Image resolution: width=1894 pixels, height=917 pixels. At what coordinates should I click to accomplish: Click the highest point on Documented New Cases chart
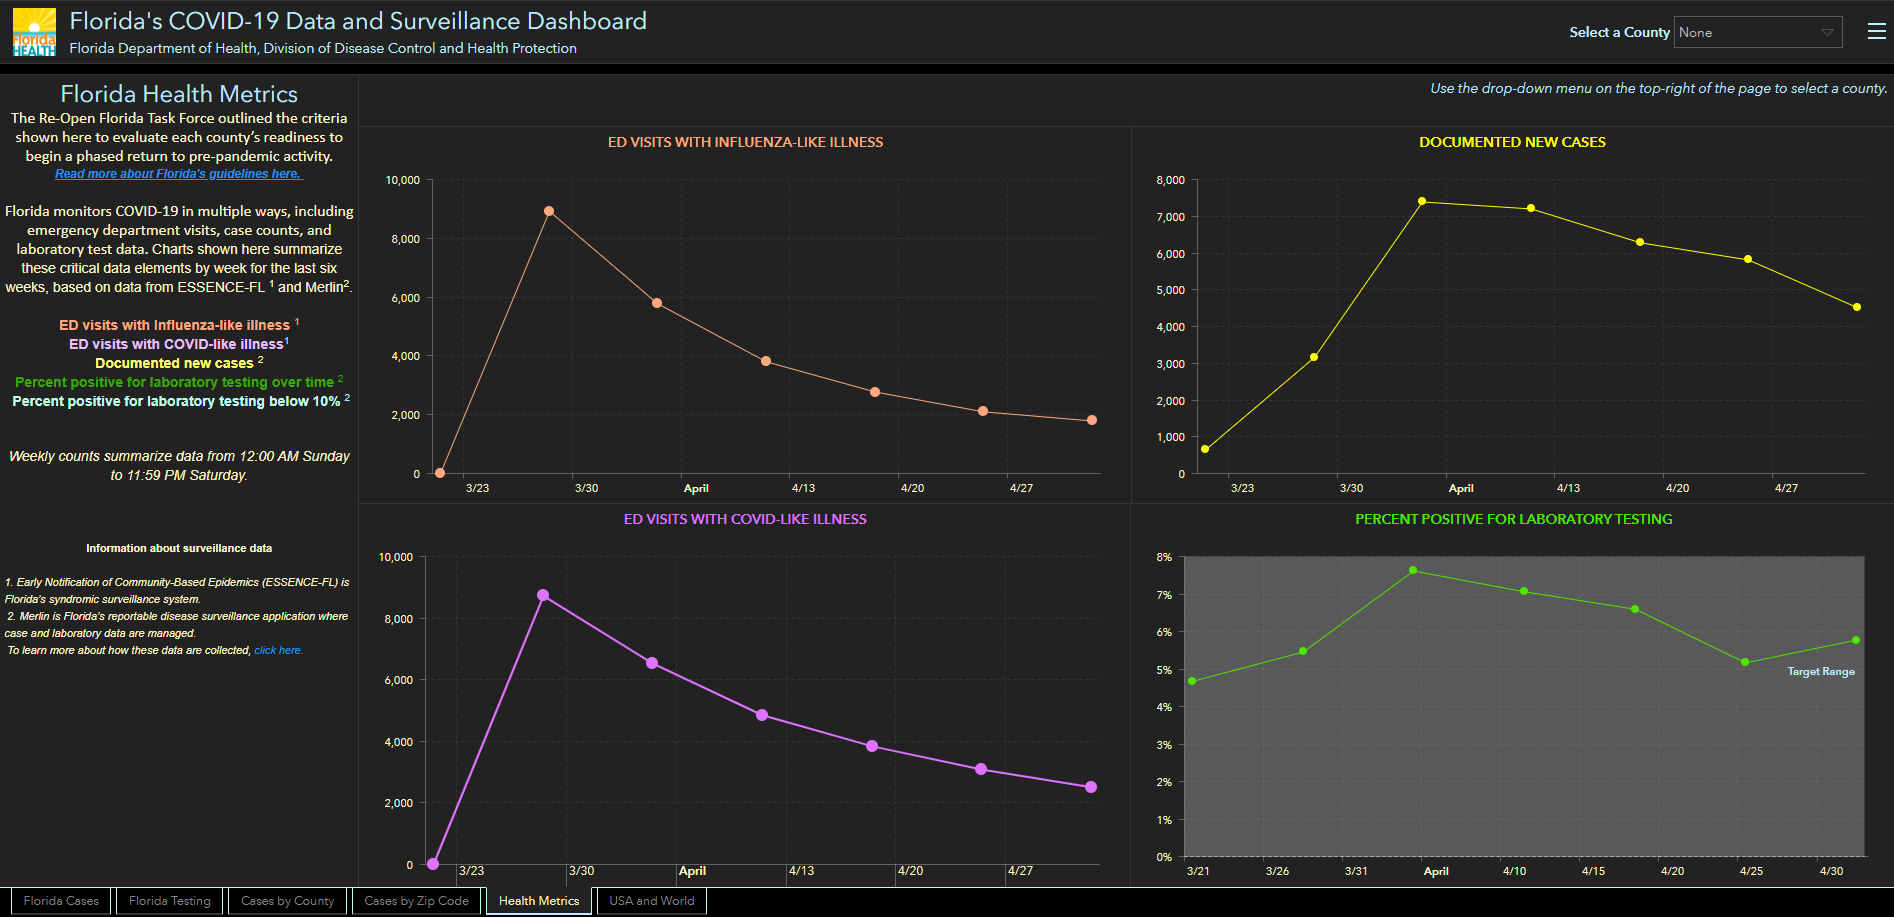(x=1422, y=201)
